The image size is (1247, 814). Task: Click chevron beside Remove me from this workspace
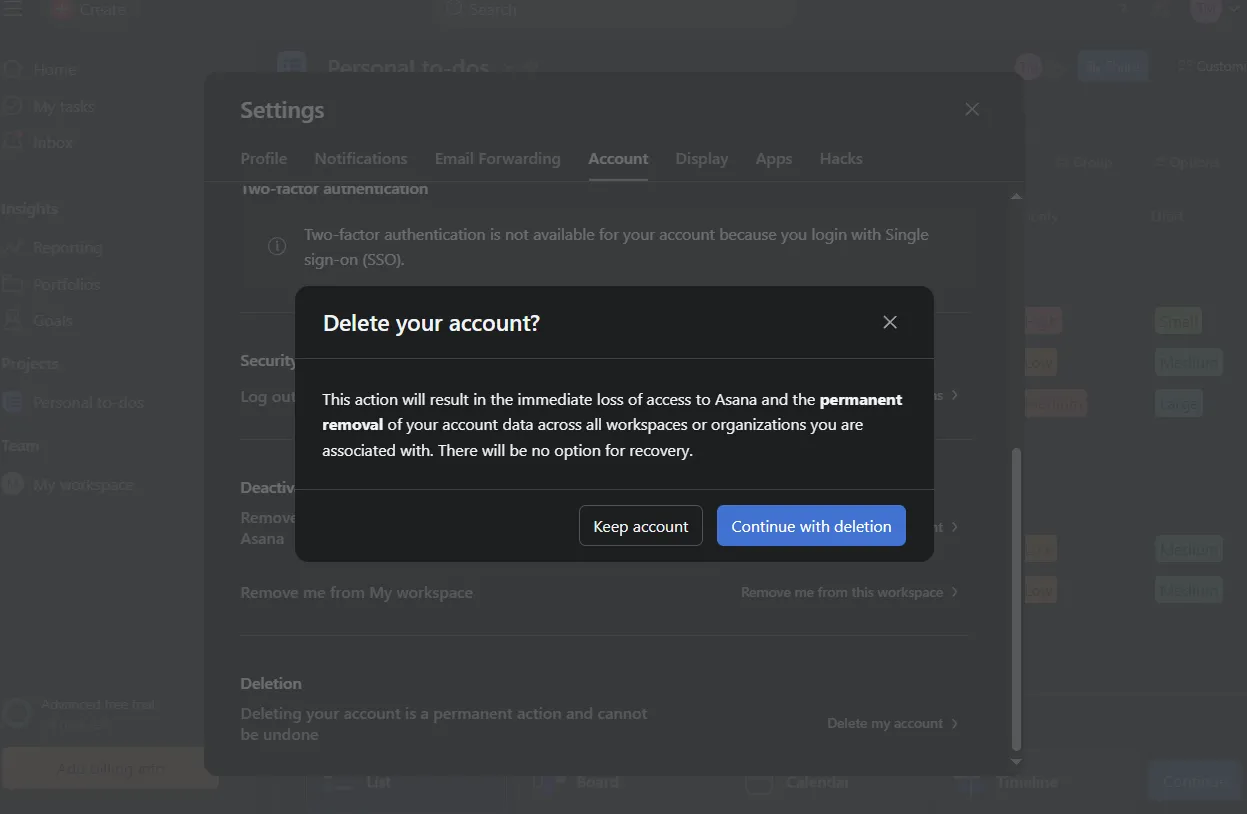(x=955, y=592)
